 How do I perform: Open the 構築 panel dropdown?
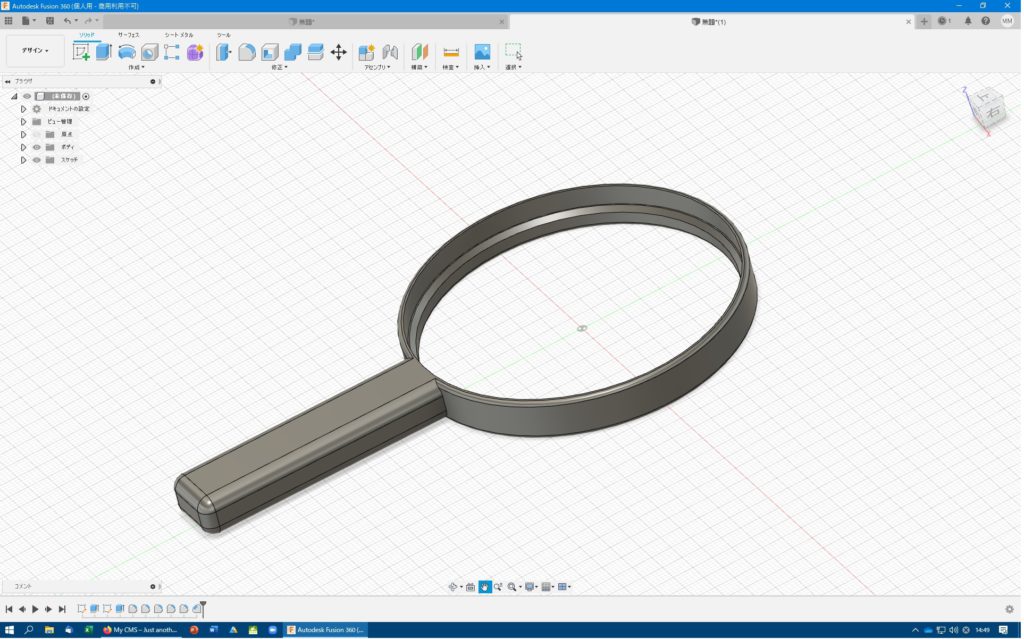click(419, 67)
